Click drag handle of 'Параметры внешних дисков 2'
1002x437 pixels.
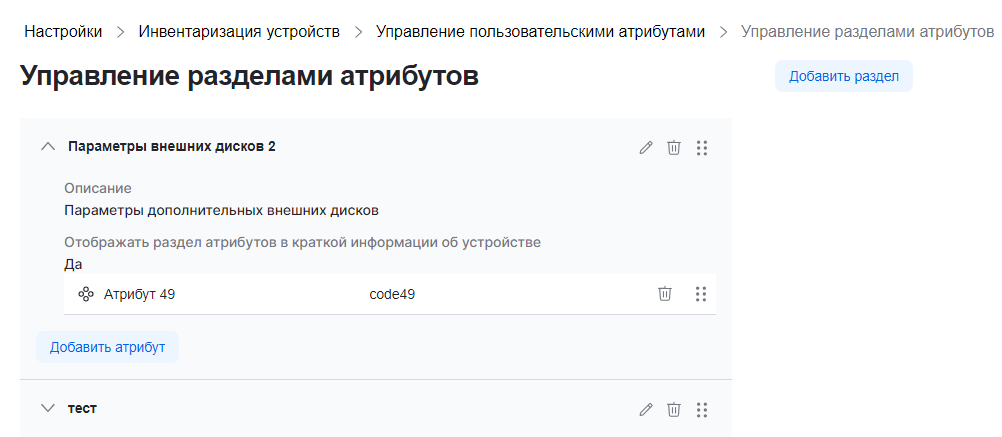(702, 147)
